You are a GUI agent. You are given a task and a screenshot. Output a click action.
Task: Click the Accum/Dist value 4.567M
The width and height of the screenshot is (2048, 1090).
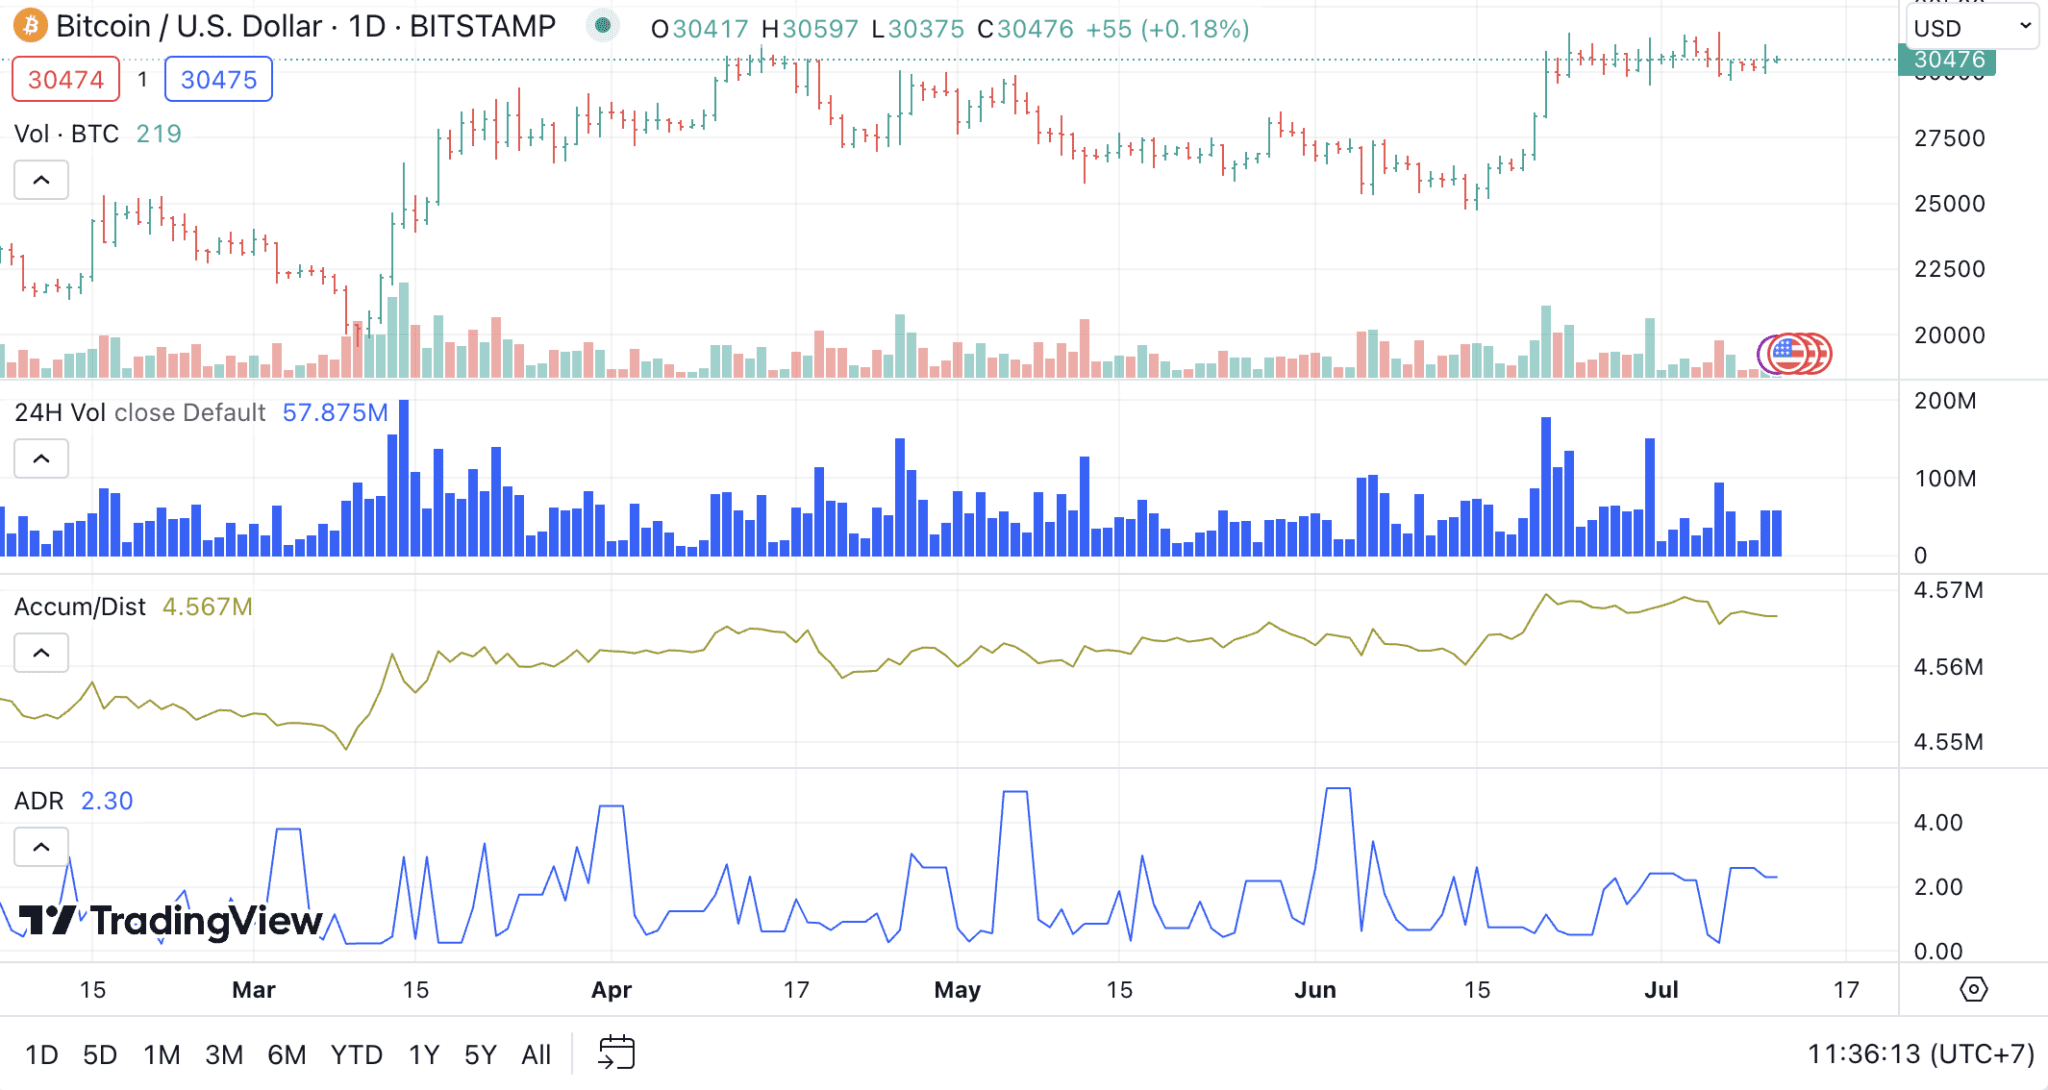point(208,607)
